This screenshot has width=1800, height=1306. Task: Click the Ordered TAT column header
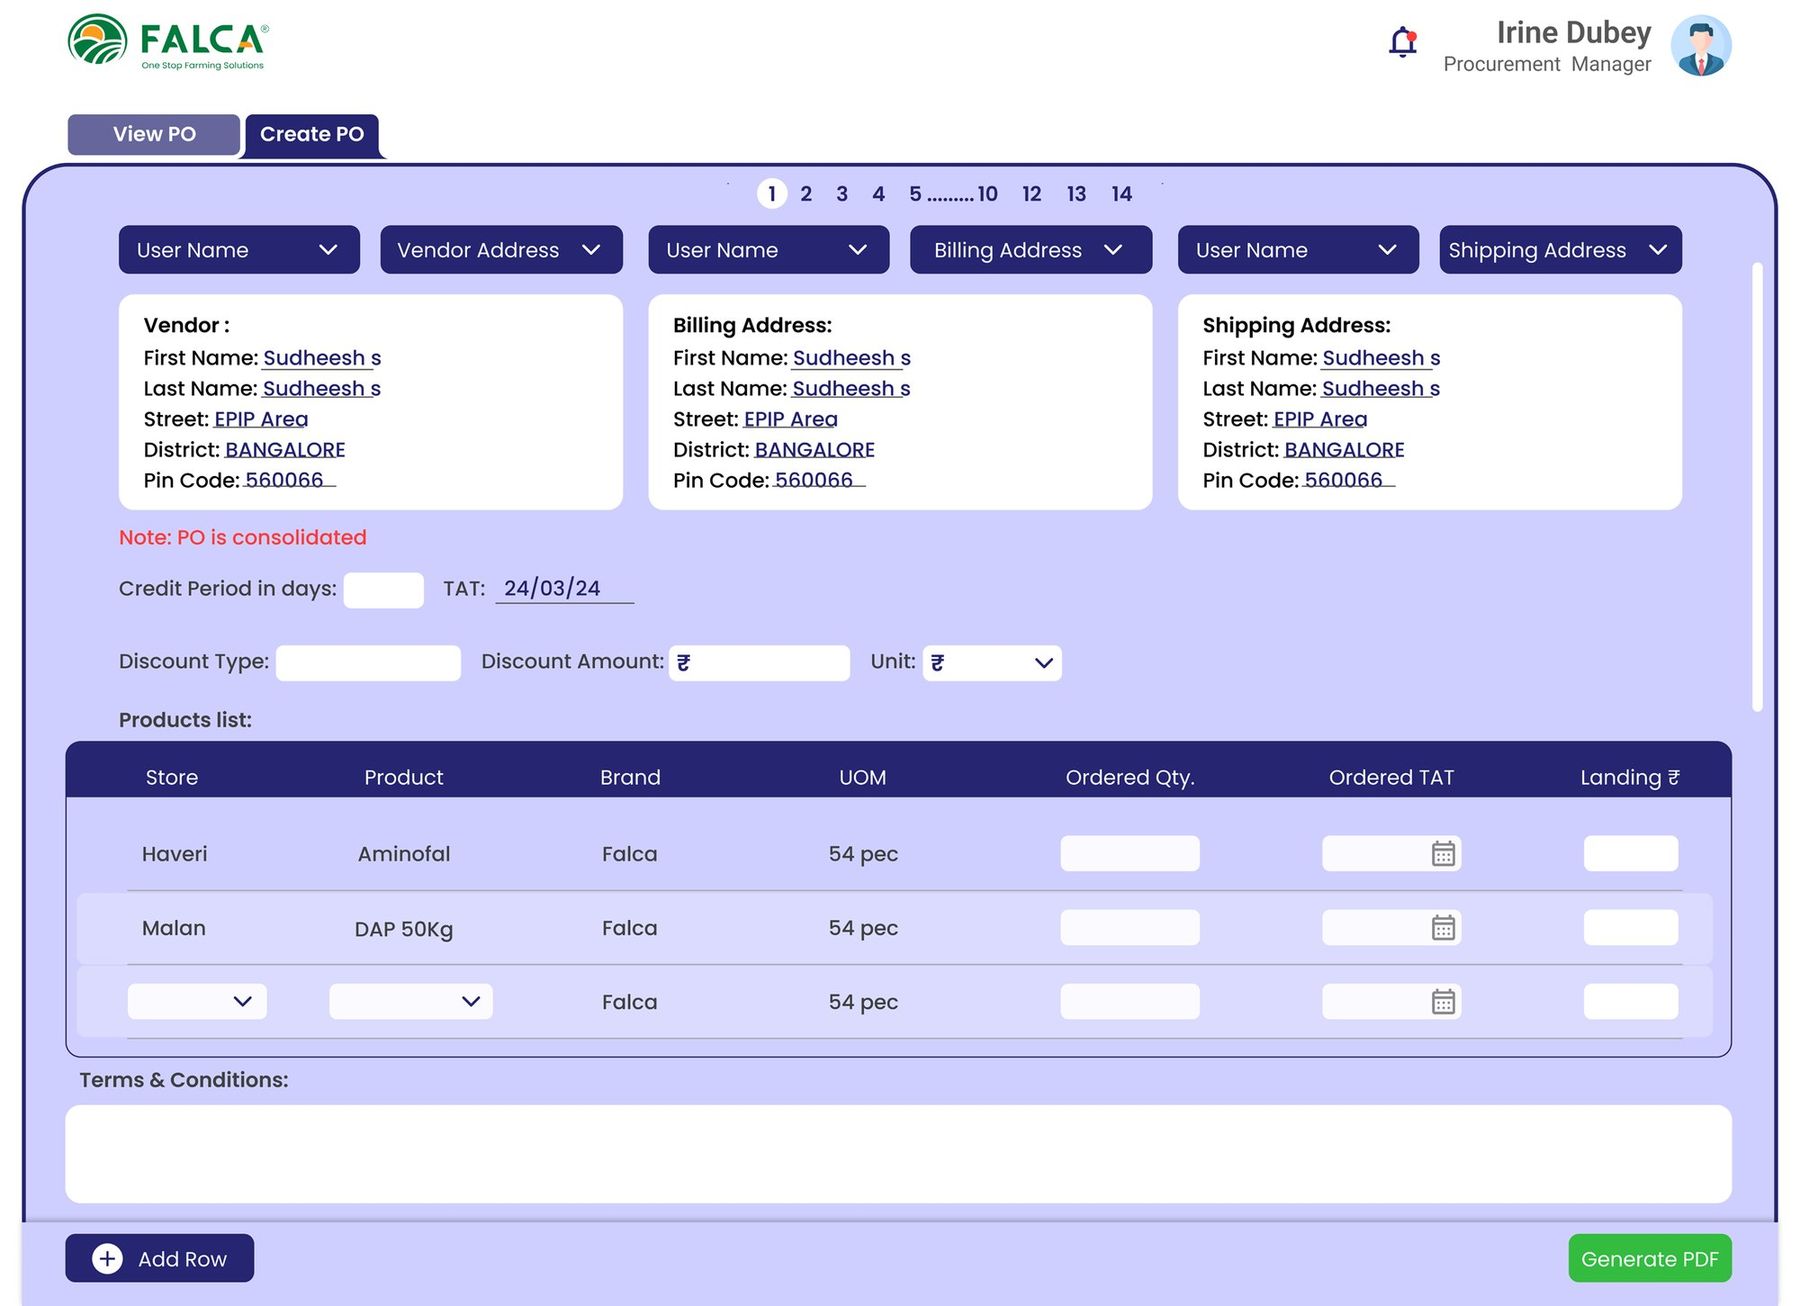click(1391, 777)
